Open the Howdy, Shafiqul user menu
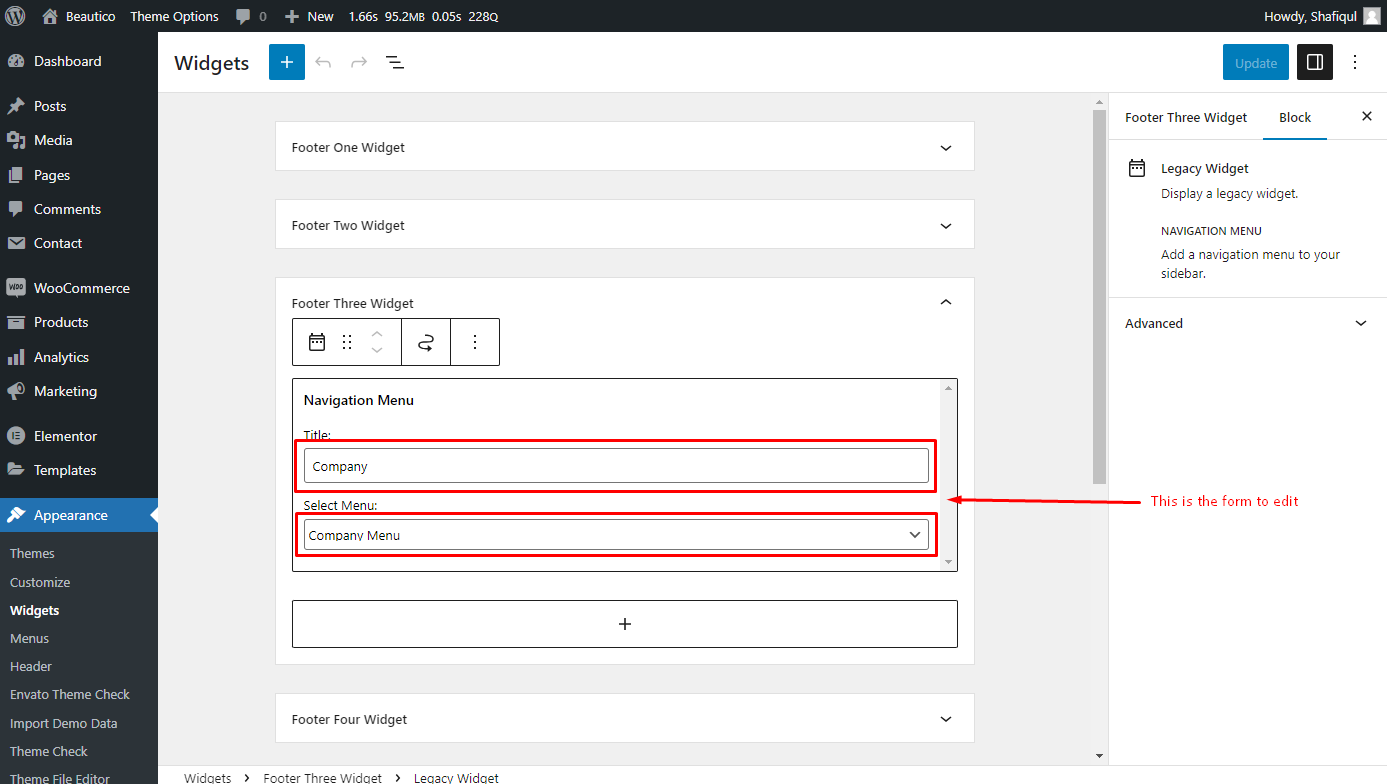 (x=1322, y=16)
